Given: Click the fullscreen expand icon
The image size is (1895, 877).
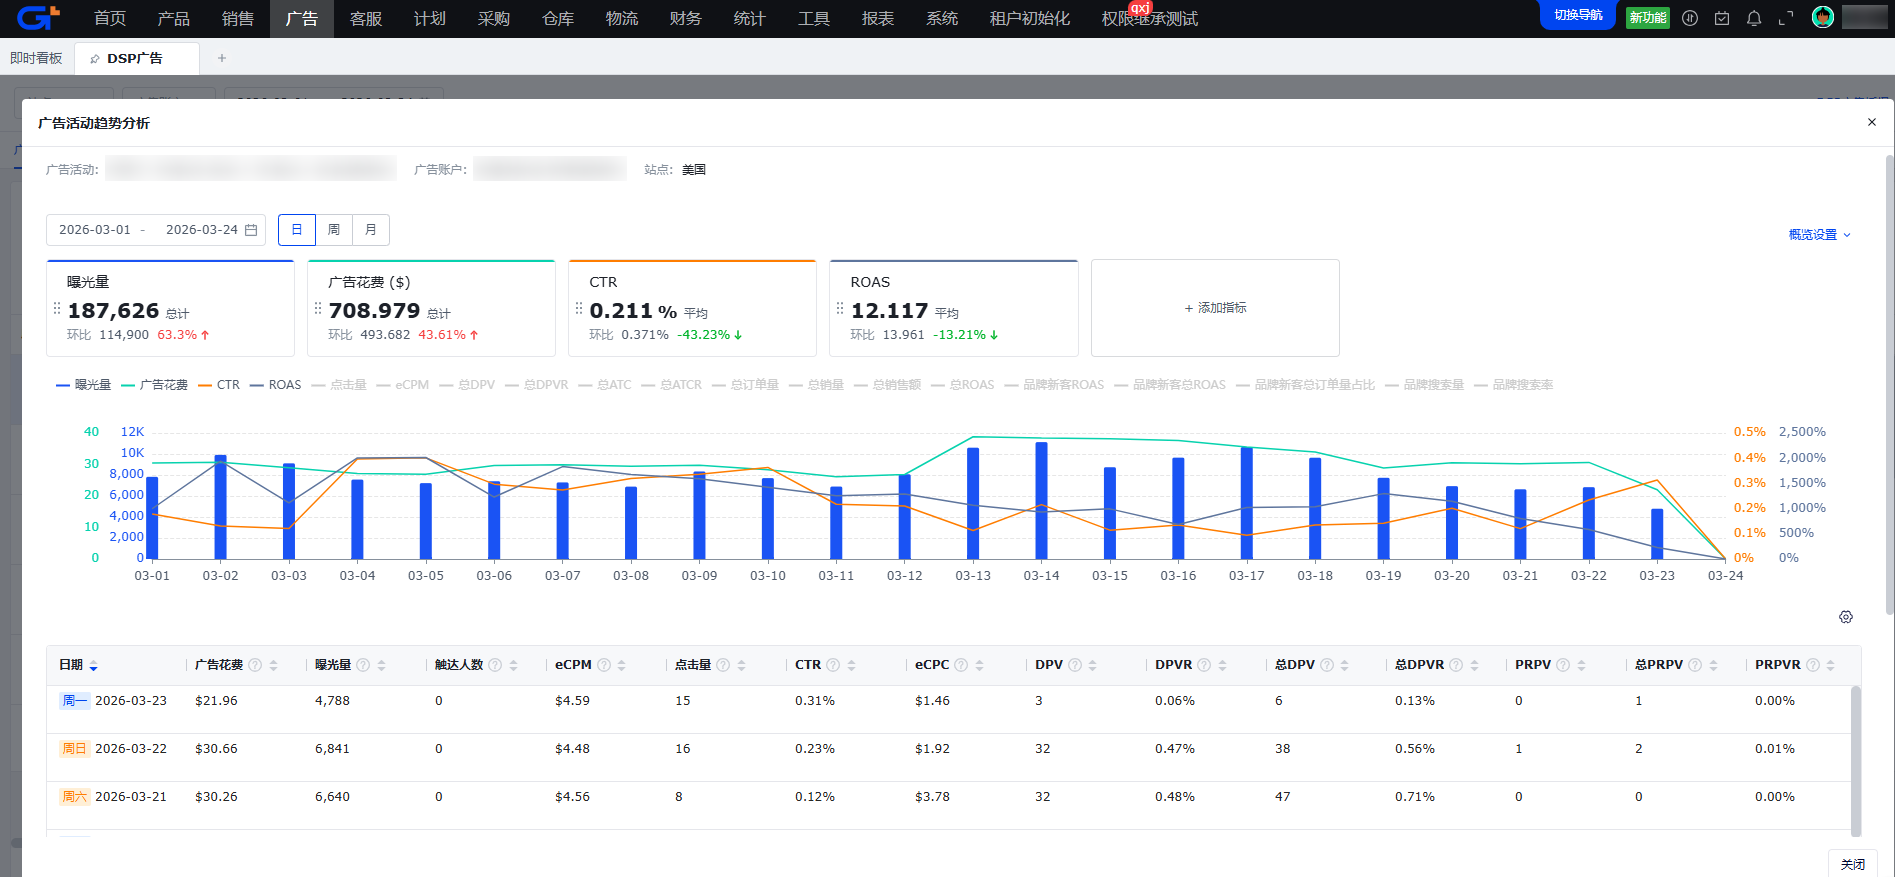Looking at the screenshot, I should click(x=1785, y=18).
